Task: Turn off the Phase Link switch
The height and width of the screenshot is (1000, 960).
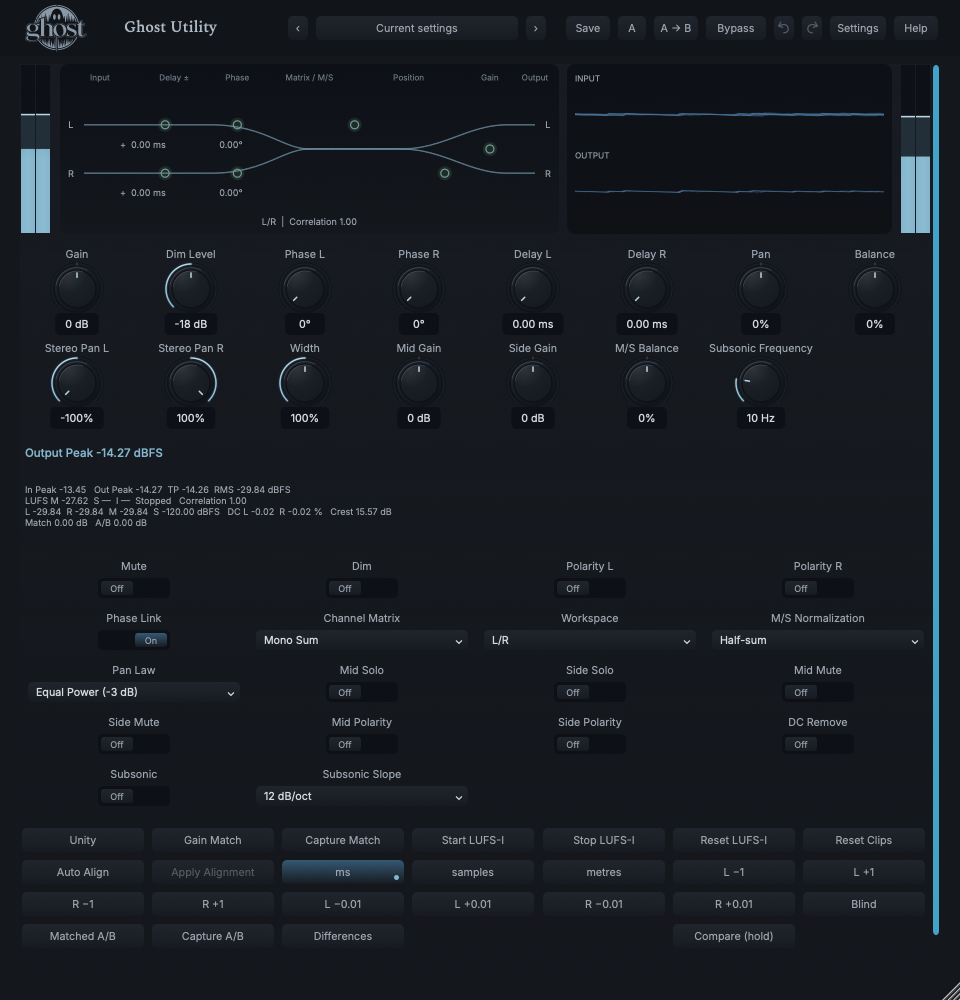Action: click(x=134, y=640)
